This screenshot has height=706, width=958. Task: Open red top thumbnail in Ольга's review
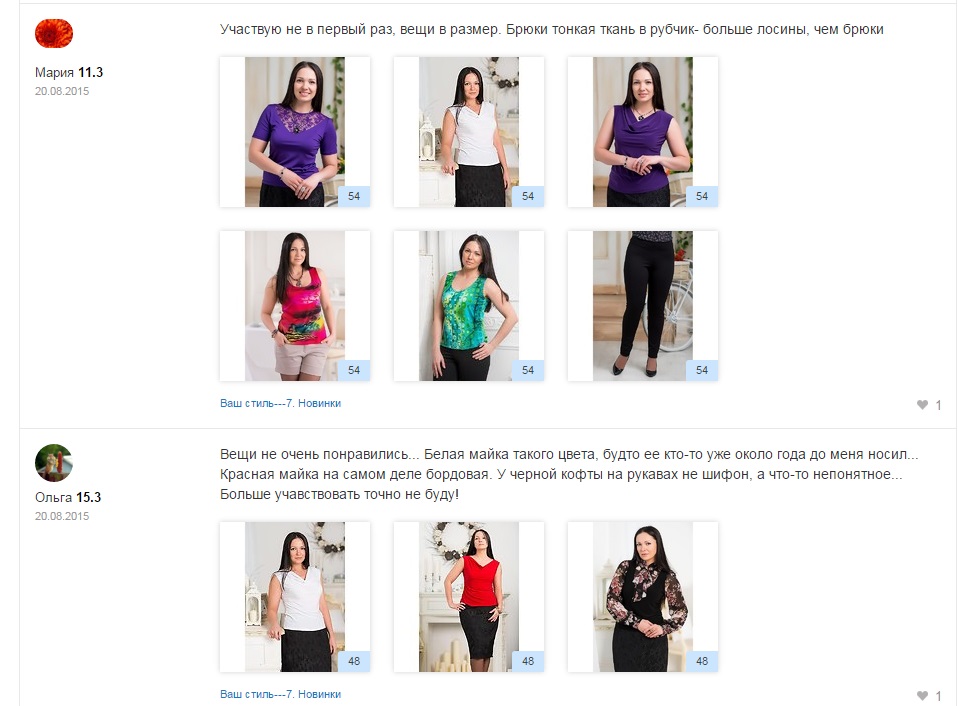pos(469,597)
